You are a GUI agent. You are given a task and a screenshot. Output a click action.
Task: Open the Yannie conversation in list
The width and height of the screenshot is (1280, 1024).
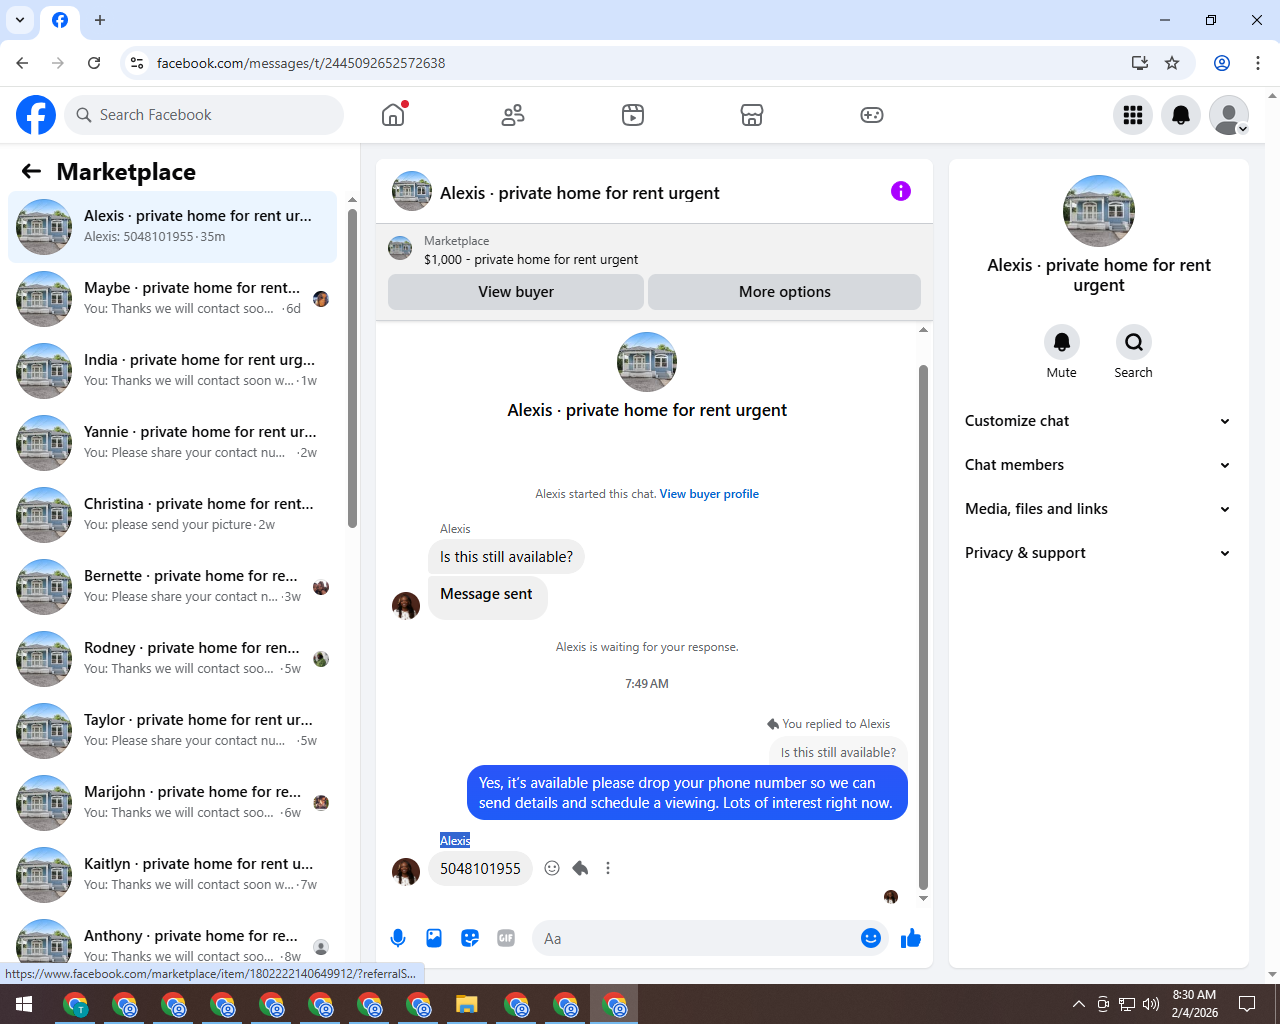tap(172, 443)
